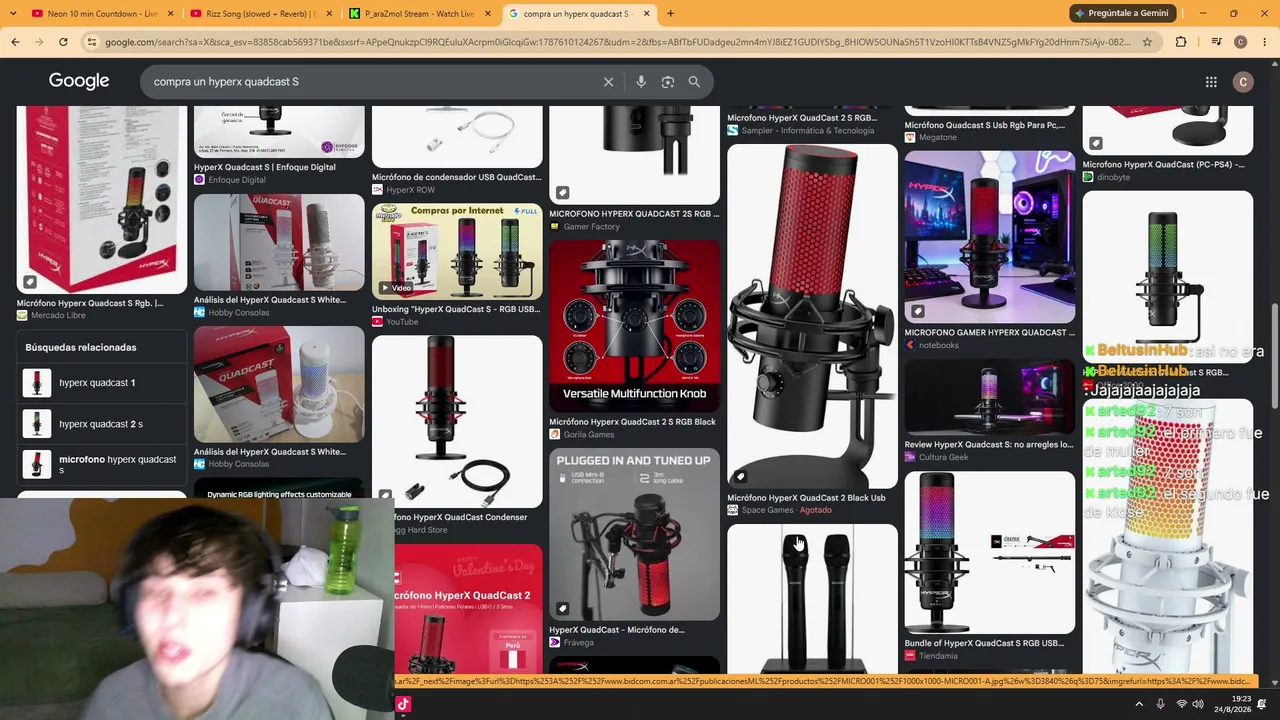Click 'Micrófono HyperX QuadCast 2 Black Usb' title
This screenshot has height=720, width=1280.
(806, 498)
